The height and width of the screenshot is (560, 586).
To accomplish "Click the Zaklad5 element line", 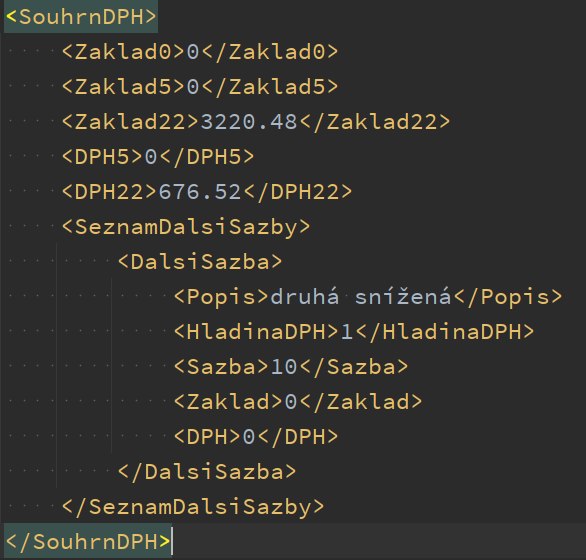I will pyautogui.click(x=200, y=87).
